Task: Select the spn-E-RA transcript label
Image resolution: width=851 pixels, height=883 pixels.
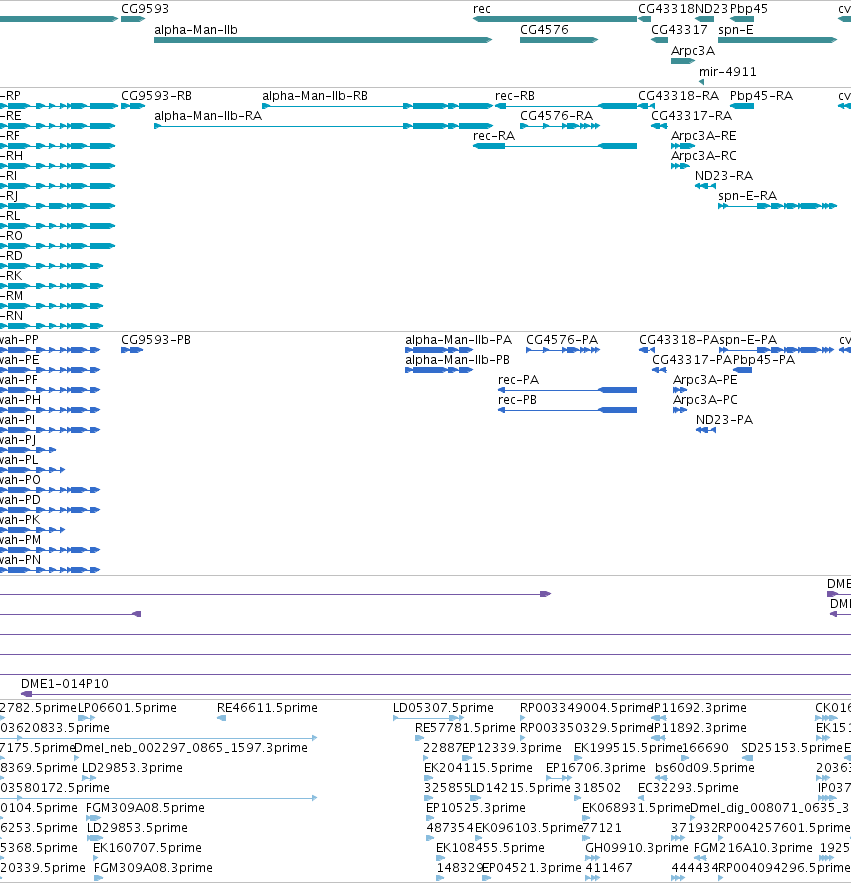Action: (747, 195)
